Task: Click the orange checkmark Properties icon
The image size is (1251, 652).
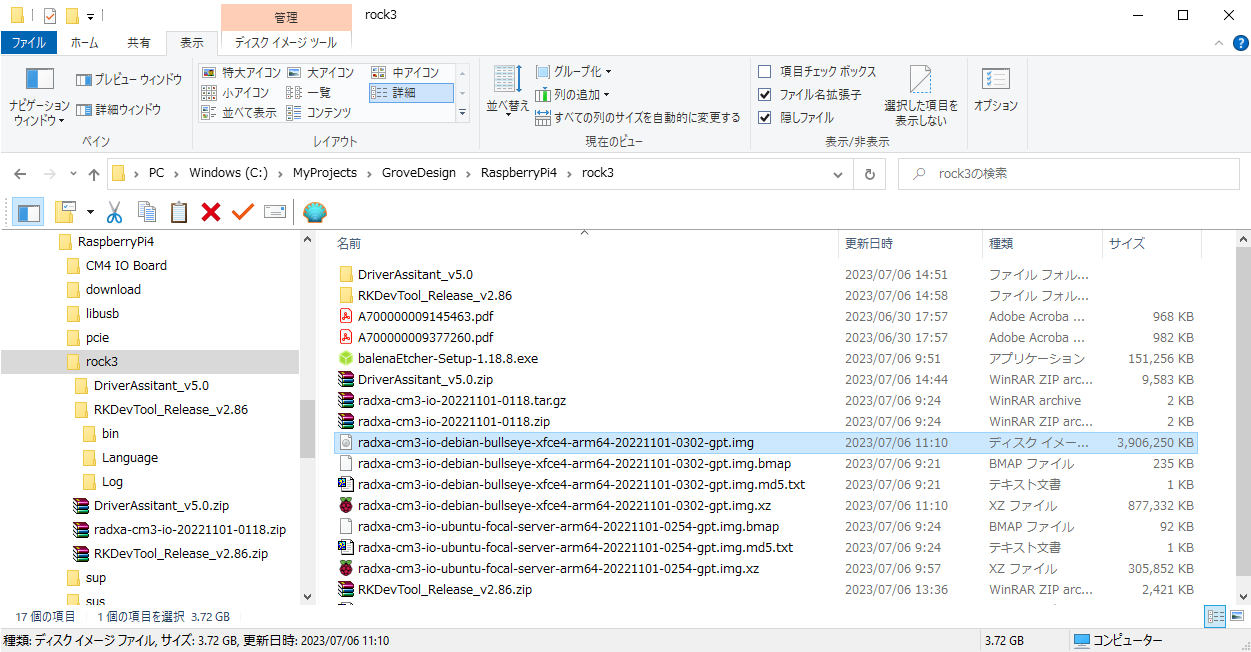Action: [243, 212]
